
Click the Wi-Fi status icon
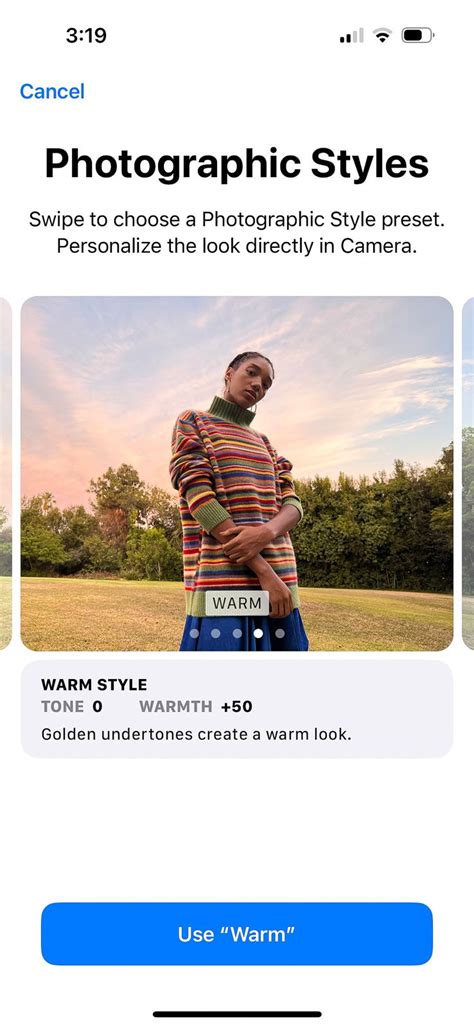(382, 35)
